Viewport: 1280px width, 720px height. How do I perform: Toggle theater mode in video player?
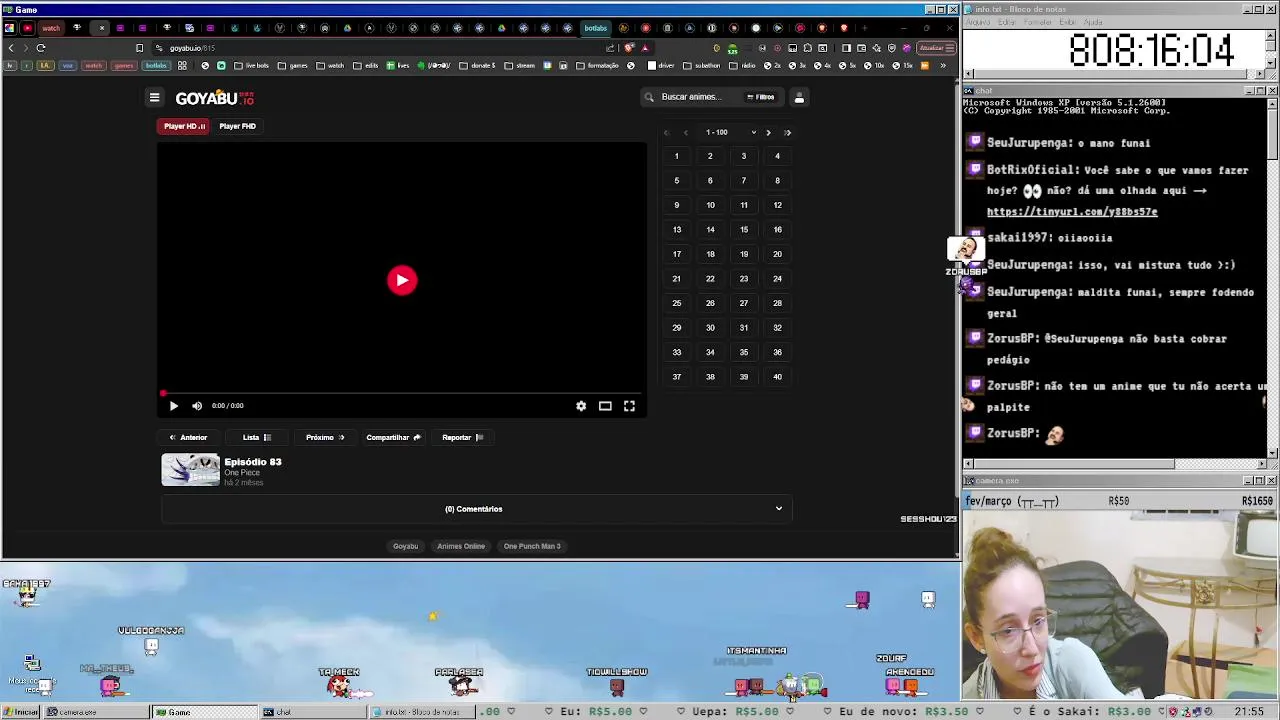[605, 406]
